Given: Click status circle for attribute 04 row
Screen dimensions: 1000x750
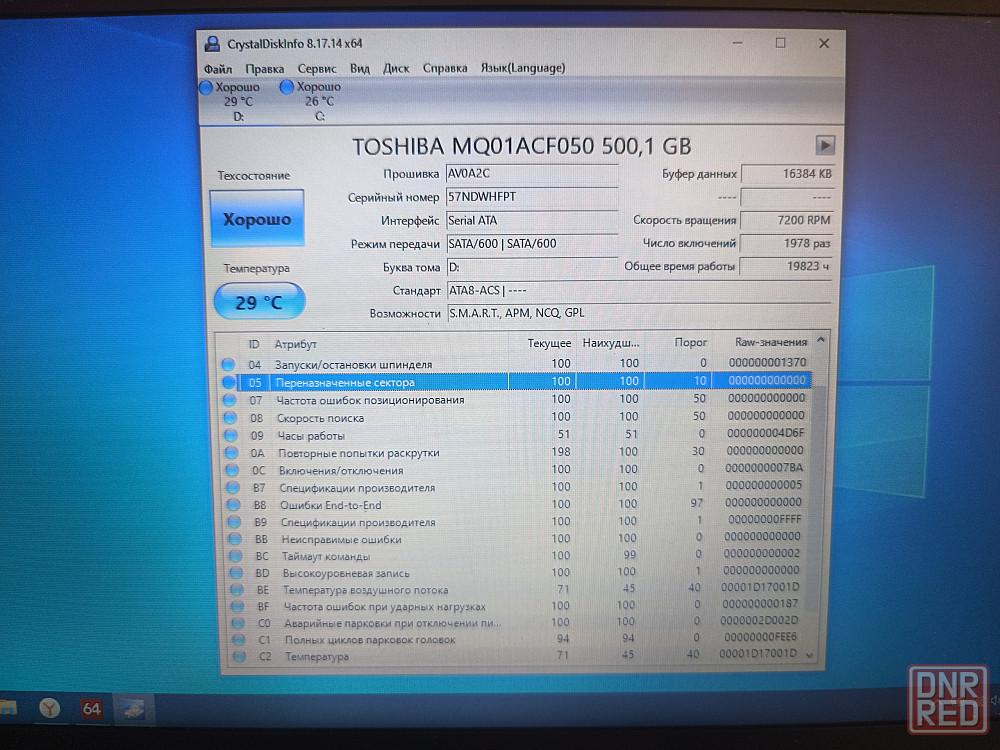Looking at the screenshot, I should (x=228, y=364).
